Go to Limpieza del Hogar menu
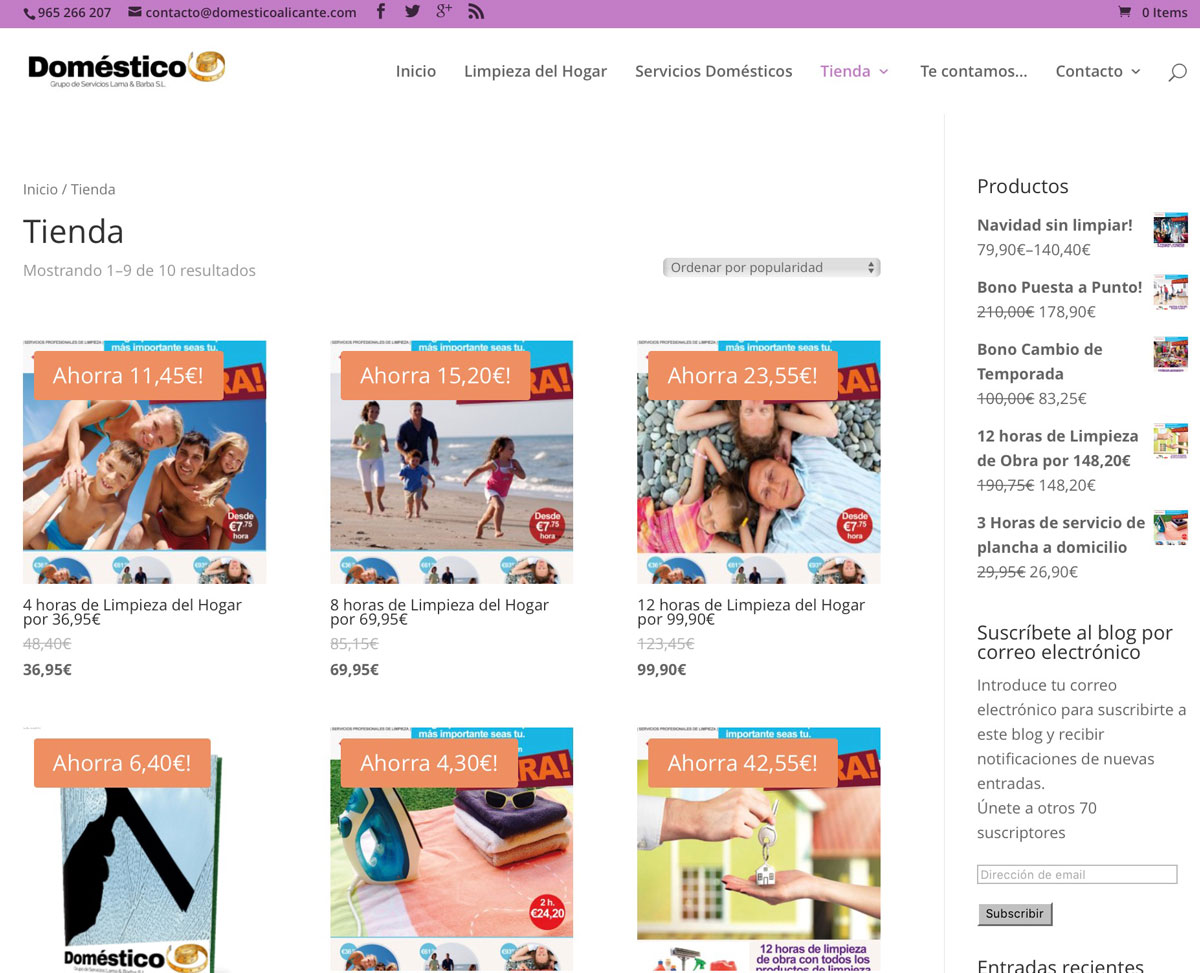Image resolution: width=1200 pixels, height=973 pixels. [535, 71]
